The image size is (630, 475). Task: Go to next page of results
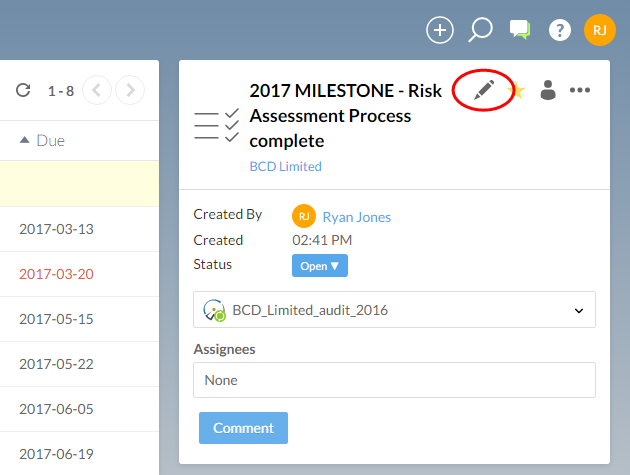(x=130, y=91)
